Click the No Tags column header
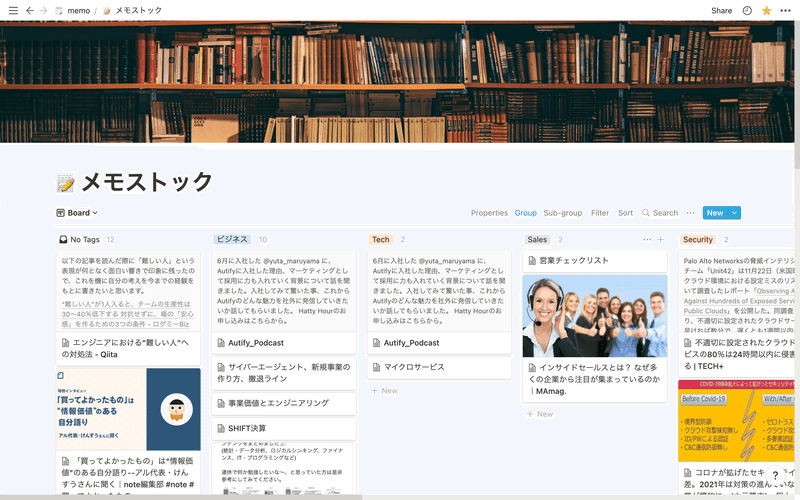The width and height of the screenshot is (800, 500). (x=85, y=239)
